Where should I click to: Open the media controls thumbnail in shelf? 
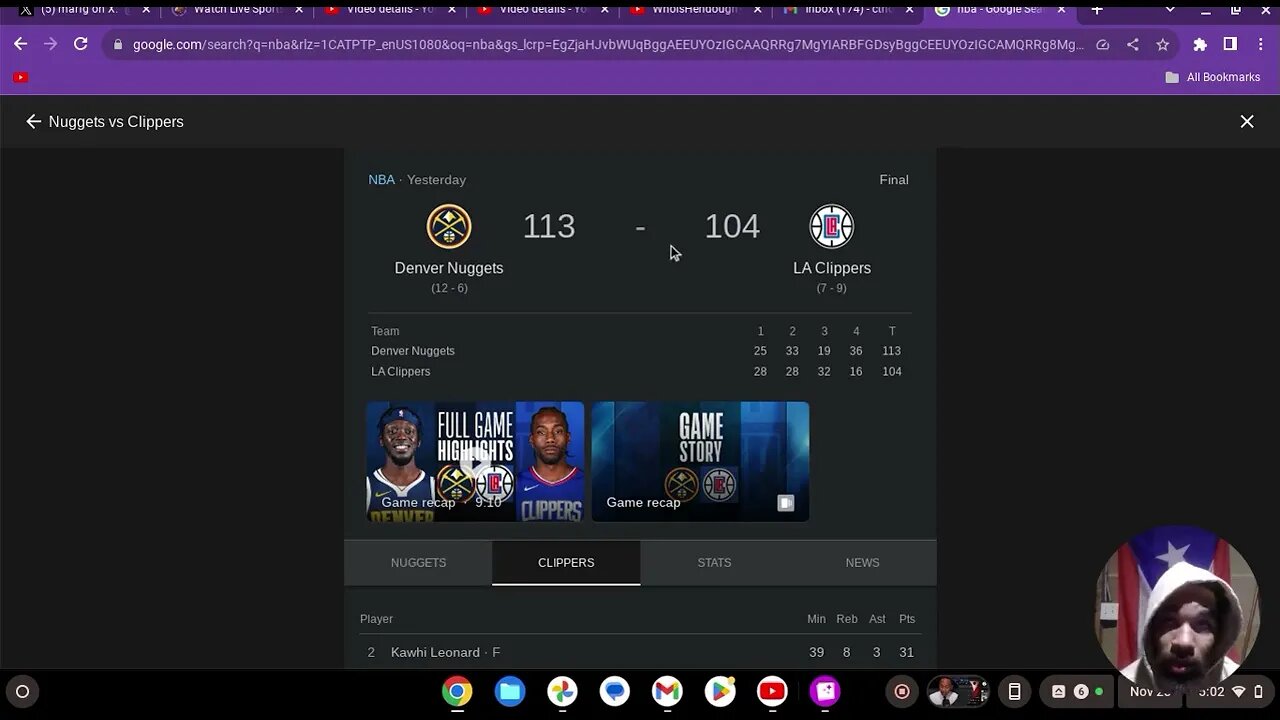tap(958, 691)
